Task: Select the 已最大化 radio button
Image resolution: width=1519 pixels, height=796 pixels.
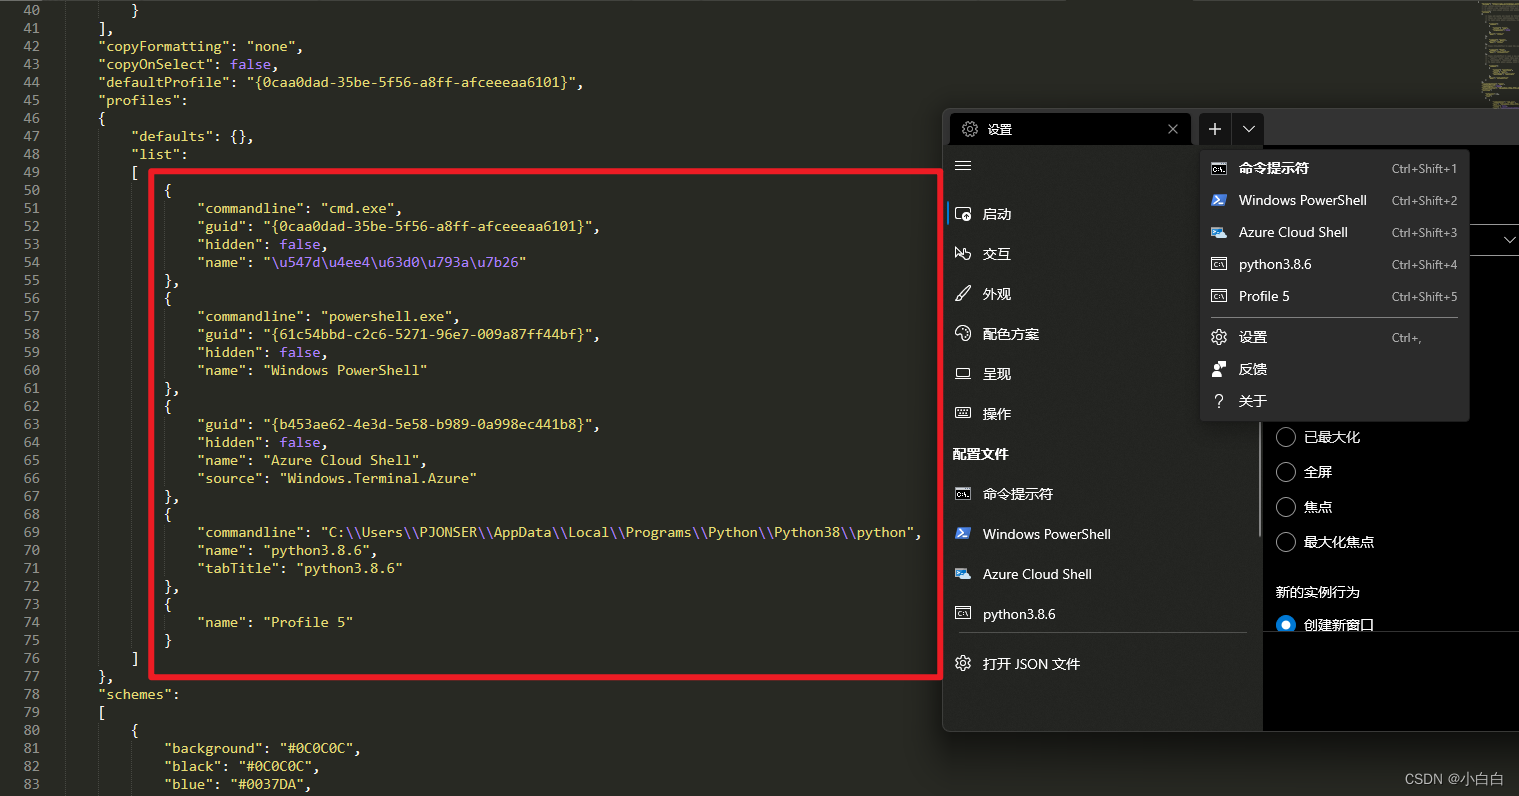Action: (1286, 437)
